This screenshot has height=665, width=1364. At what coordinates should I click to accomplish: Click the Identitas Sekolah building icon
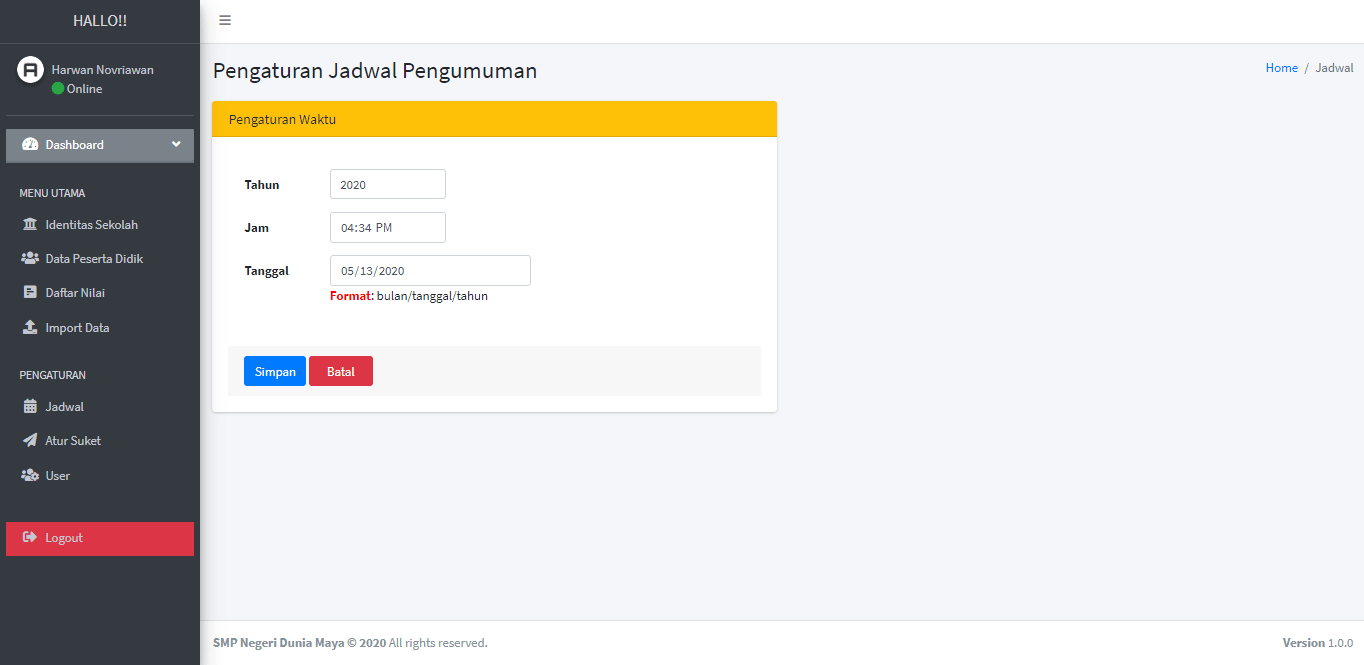point(30,225)
